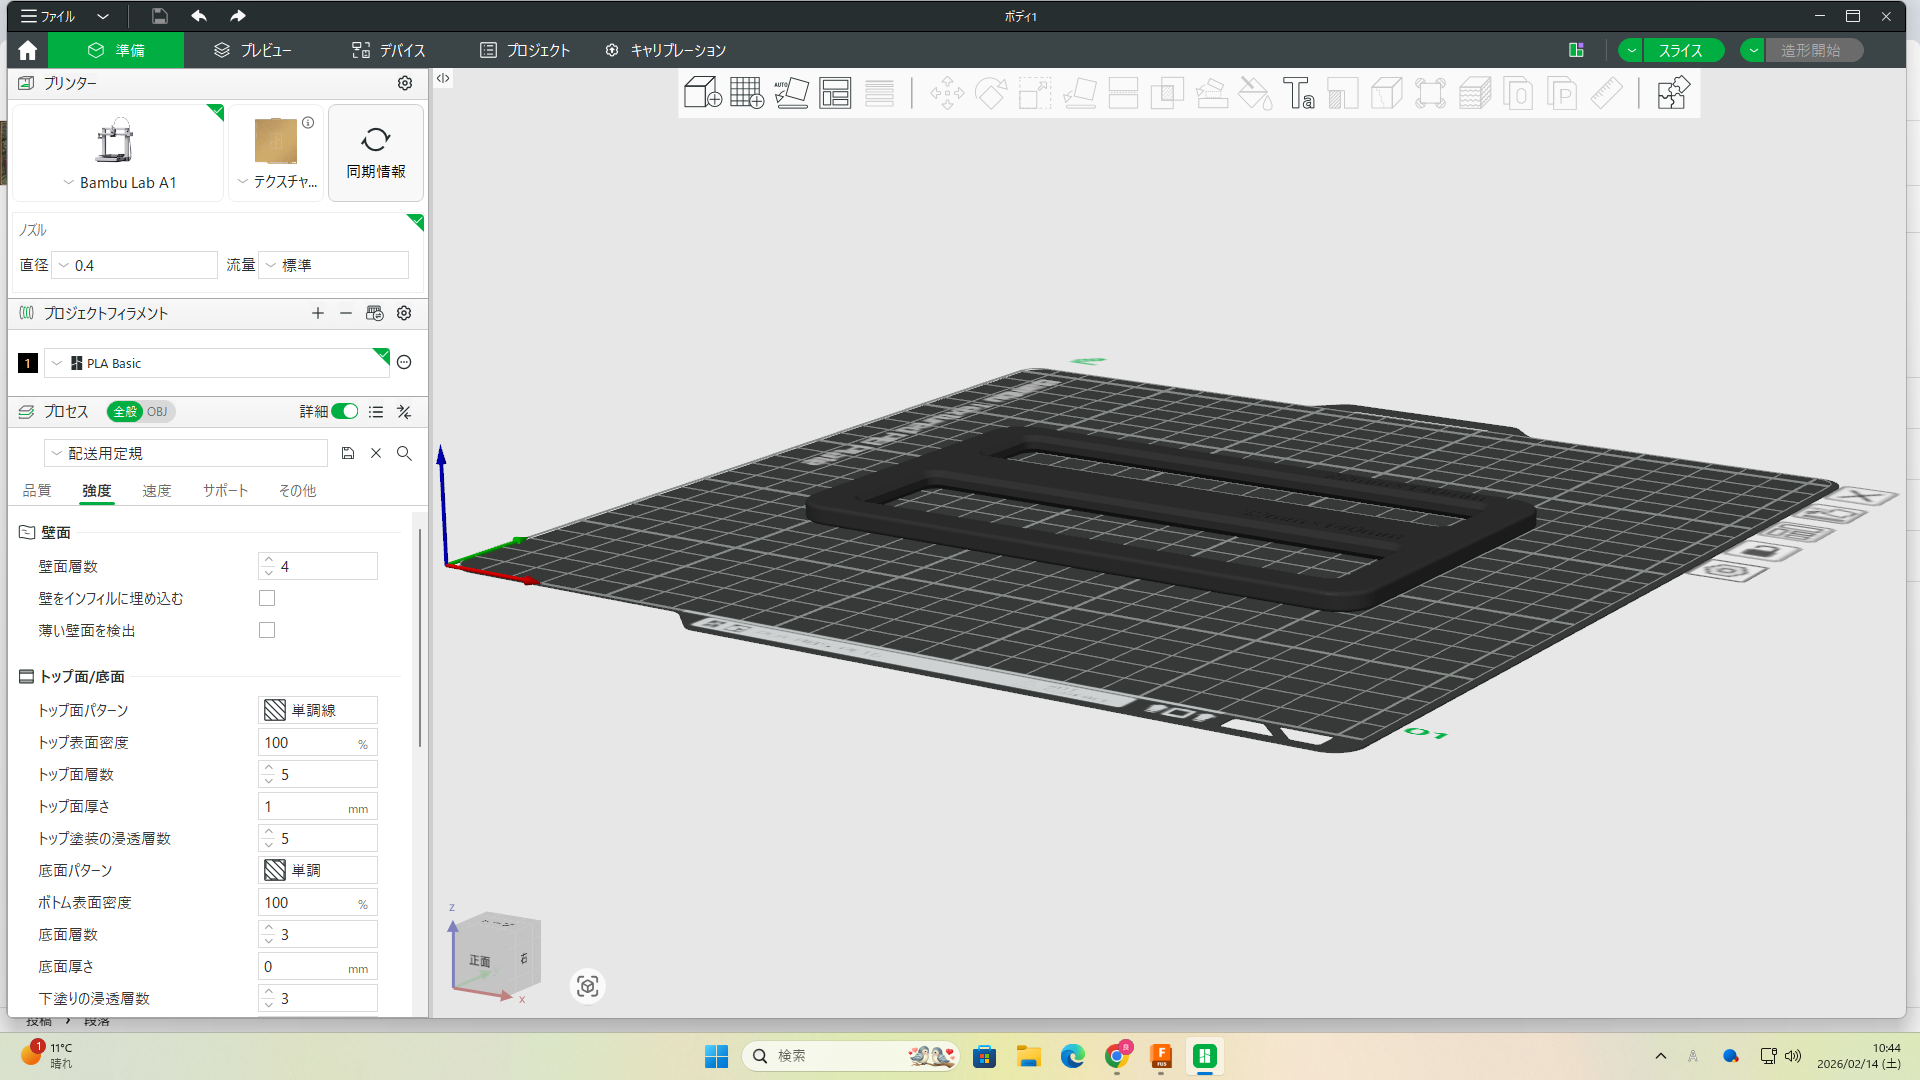Switch to the 速度 tab

point(156,491)
